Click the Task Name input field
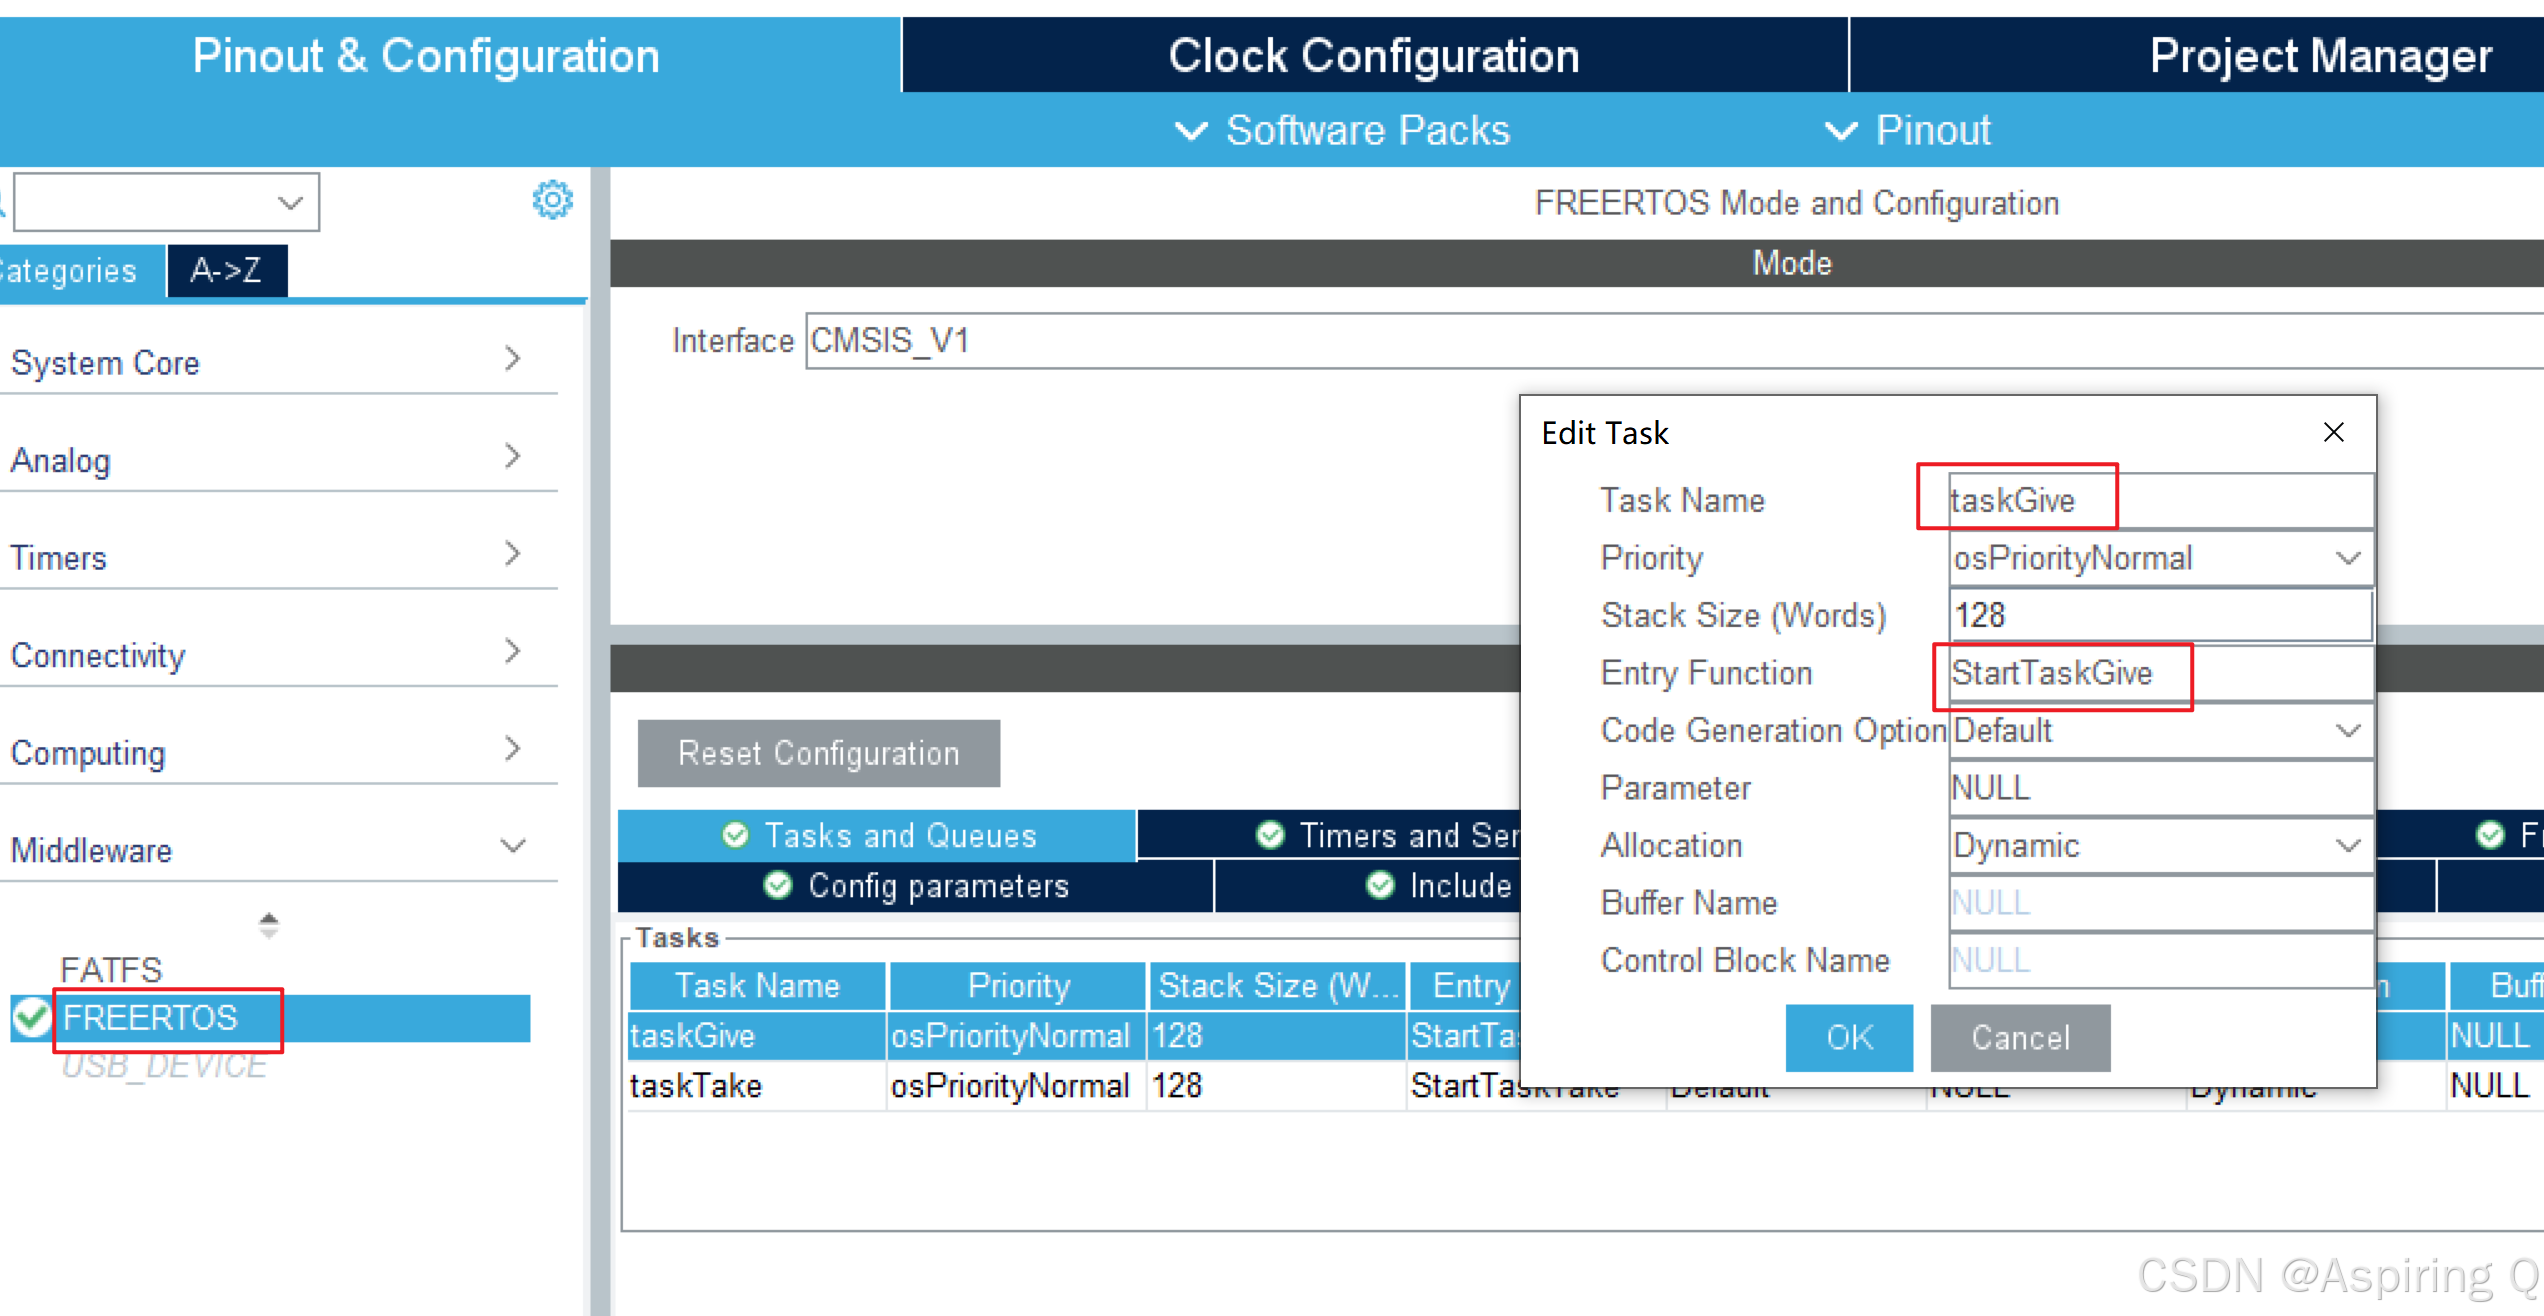This screenshot has height=1316, width=2544. point(2160,500)
